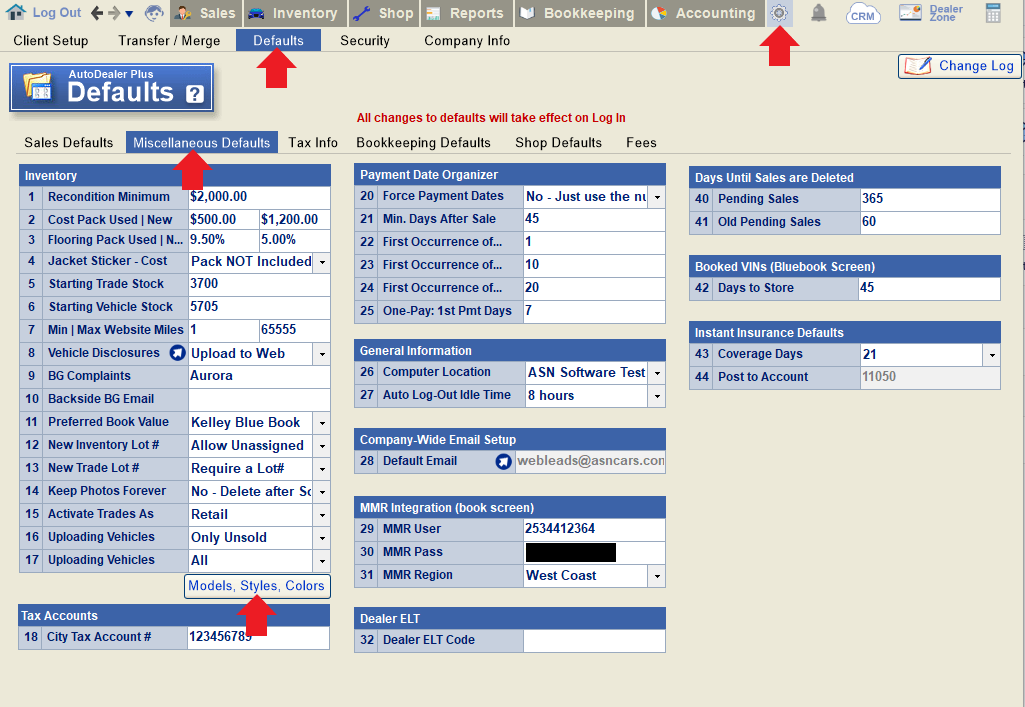This screenshot has height=707, width=1025.
Task: Click the settings gear icon
Action: click(779, 12)
